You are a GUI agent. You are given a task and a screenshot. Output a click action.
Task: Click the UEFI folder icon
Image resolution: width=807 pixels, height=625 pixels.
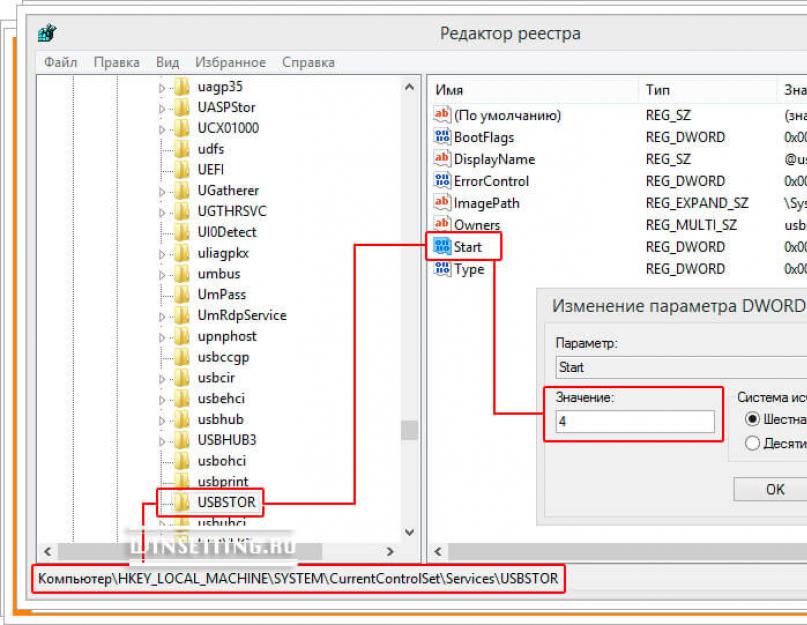pos(182,169)
